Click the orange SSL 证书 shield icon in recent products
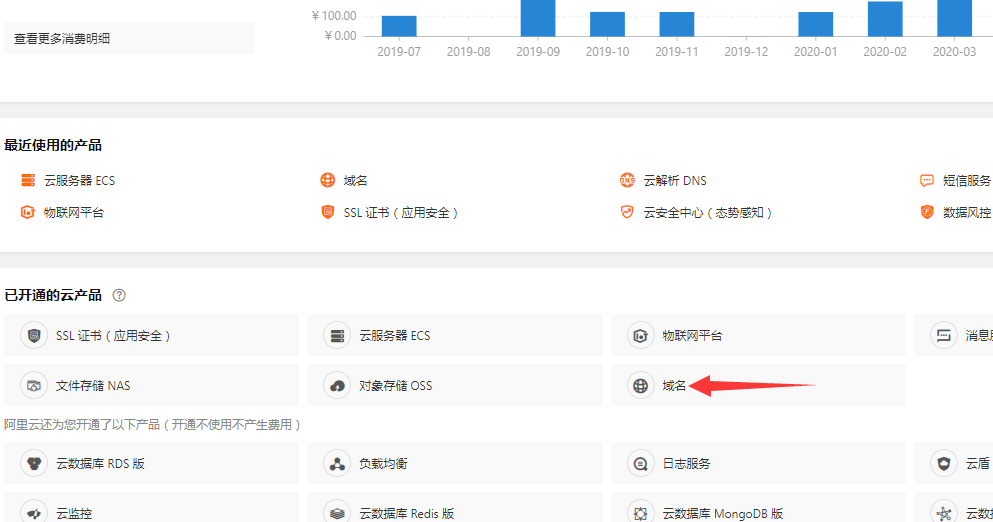The height and width of the screenshot is (522, 993). (x=327, y=212)
